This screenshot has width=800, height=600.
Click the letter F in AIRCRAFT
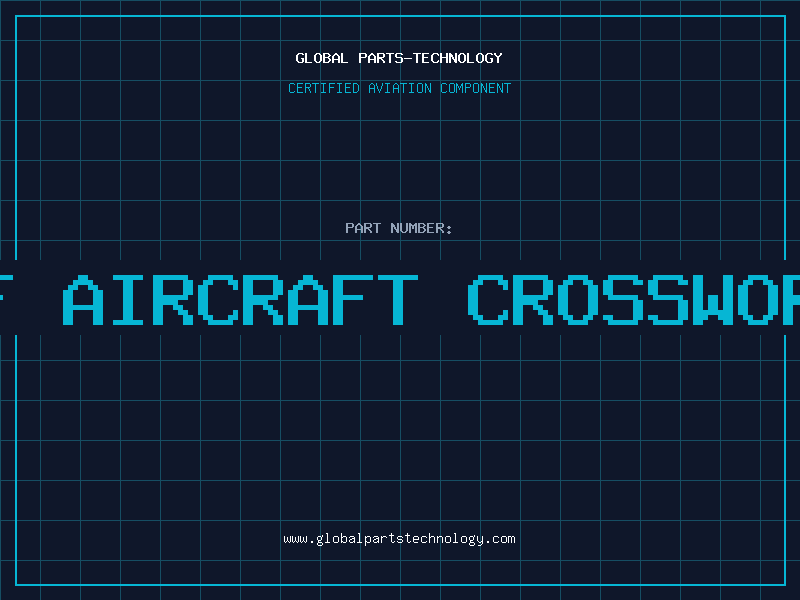(x=353, y=300)
